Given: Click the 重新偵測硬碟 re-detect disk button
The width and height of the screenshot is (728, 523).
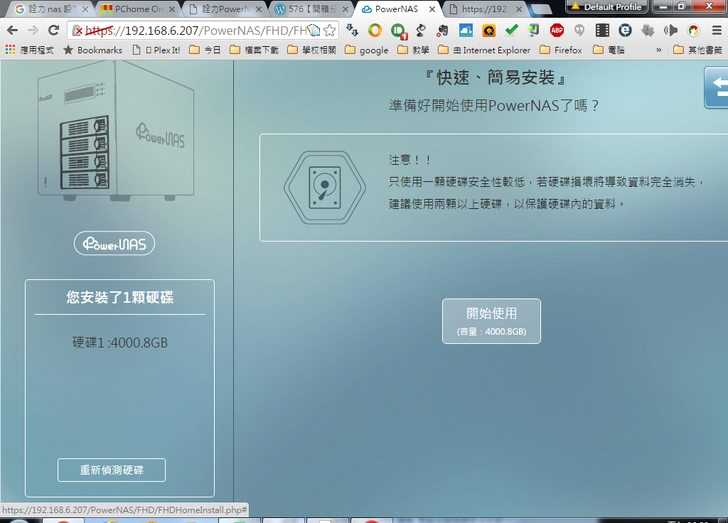Looking at the screenshot, I should tap(111, 470).
